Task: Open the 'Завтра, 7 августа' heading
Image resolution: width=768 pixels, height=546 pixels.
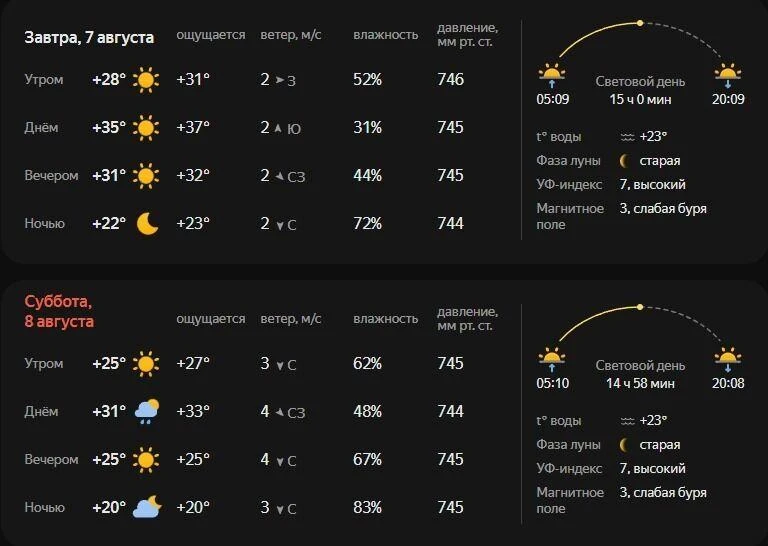Action: click(x=89, y=37)
